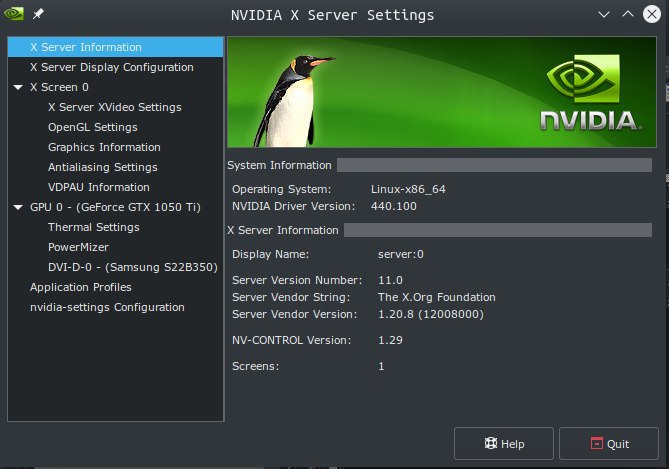The width and height of the screenshot is (669, 469).
Task: Close the NVIDIA X Server Settings window
Action: pos(652,15)
